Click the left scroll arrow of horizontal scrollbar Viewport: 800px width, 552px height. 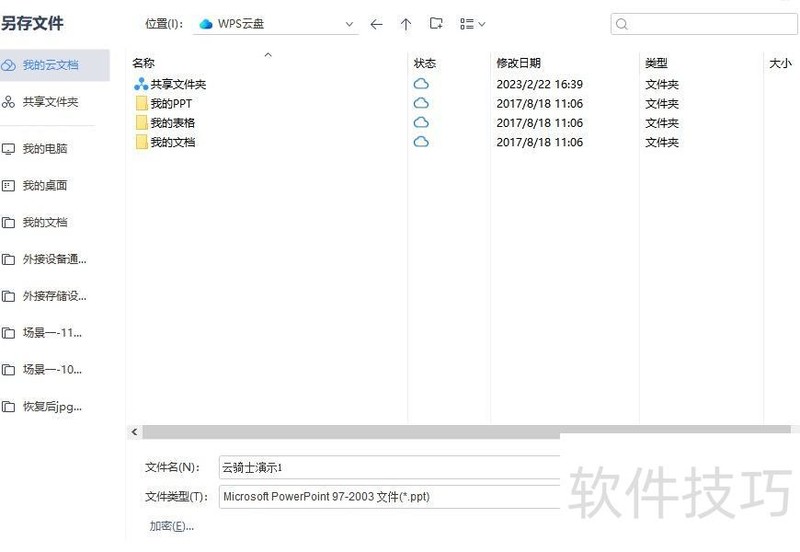click(134, 432)
